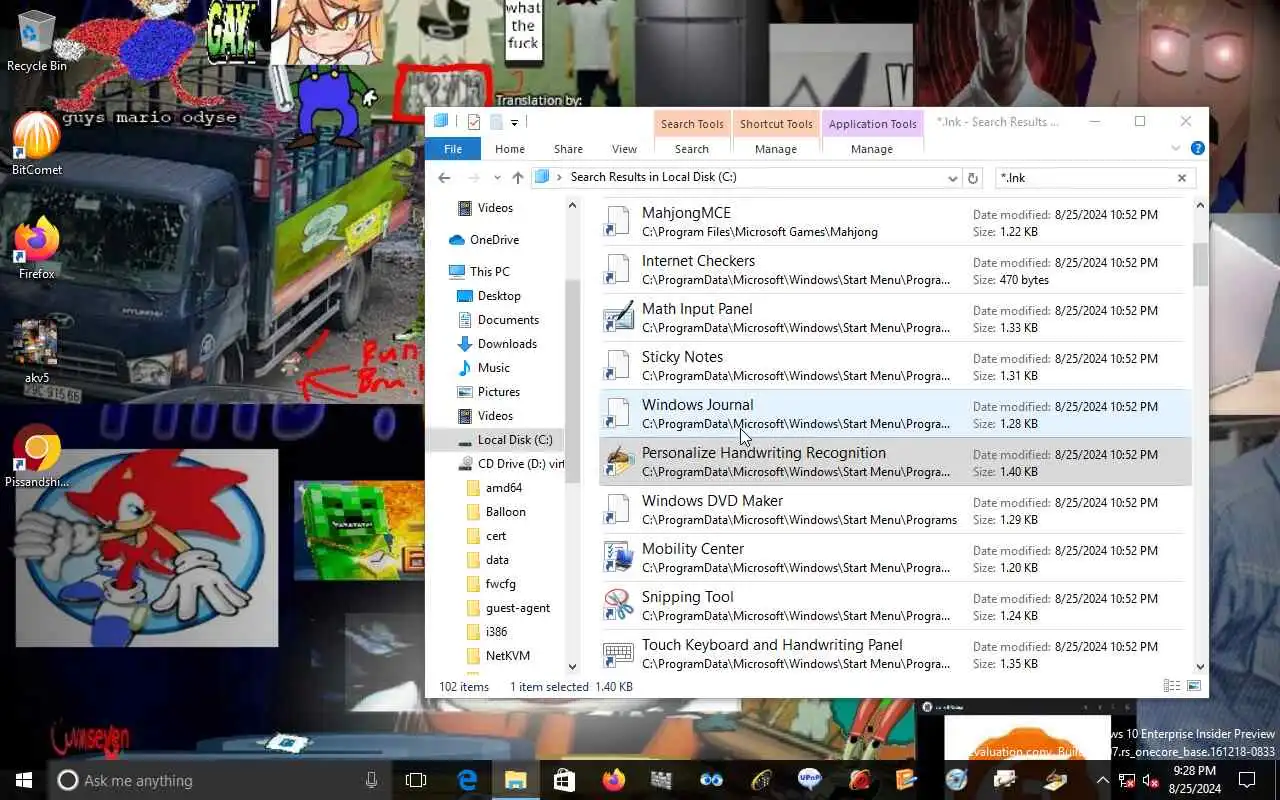The width and height of the screenshot is (1280, 800).
Task: Click the New Folder icon in title bar
Action: 494,122
